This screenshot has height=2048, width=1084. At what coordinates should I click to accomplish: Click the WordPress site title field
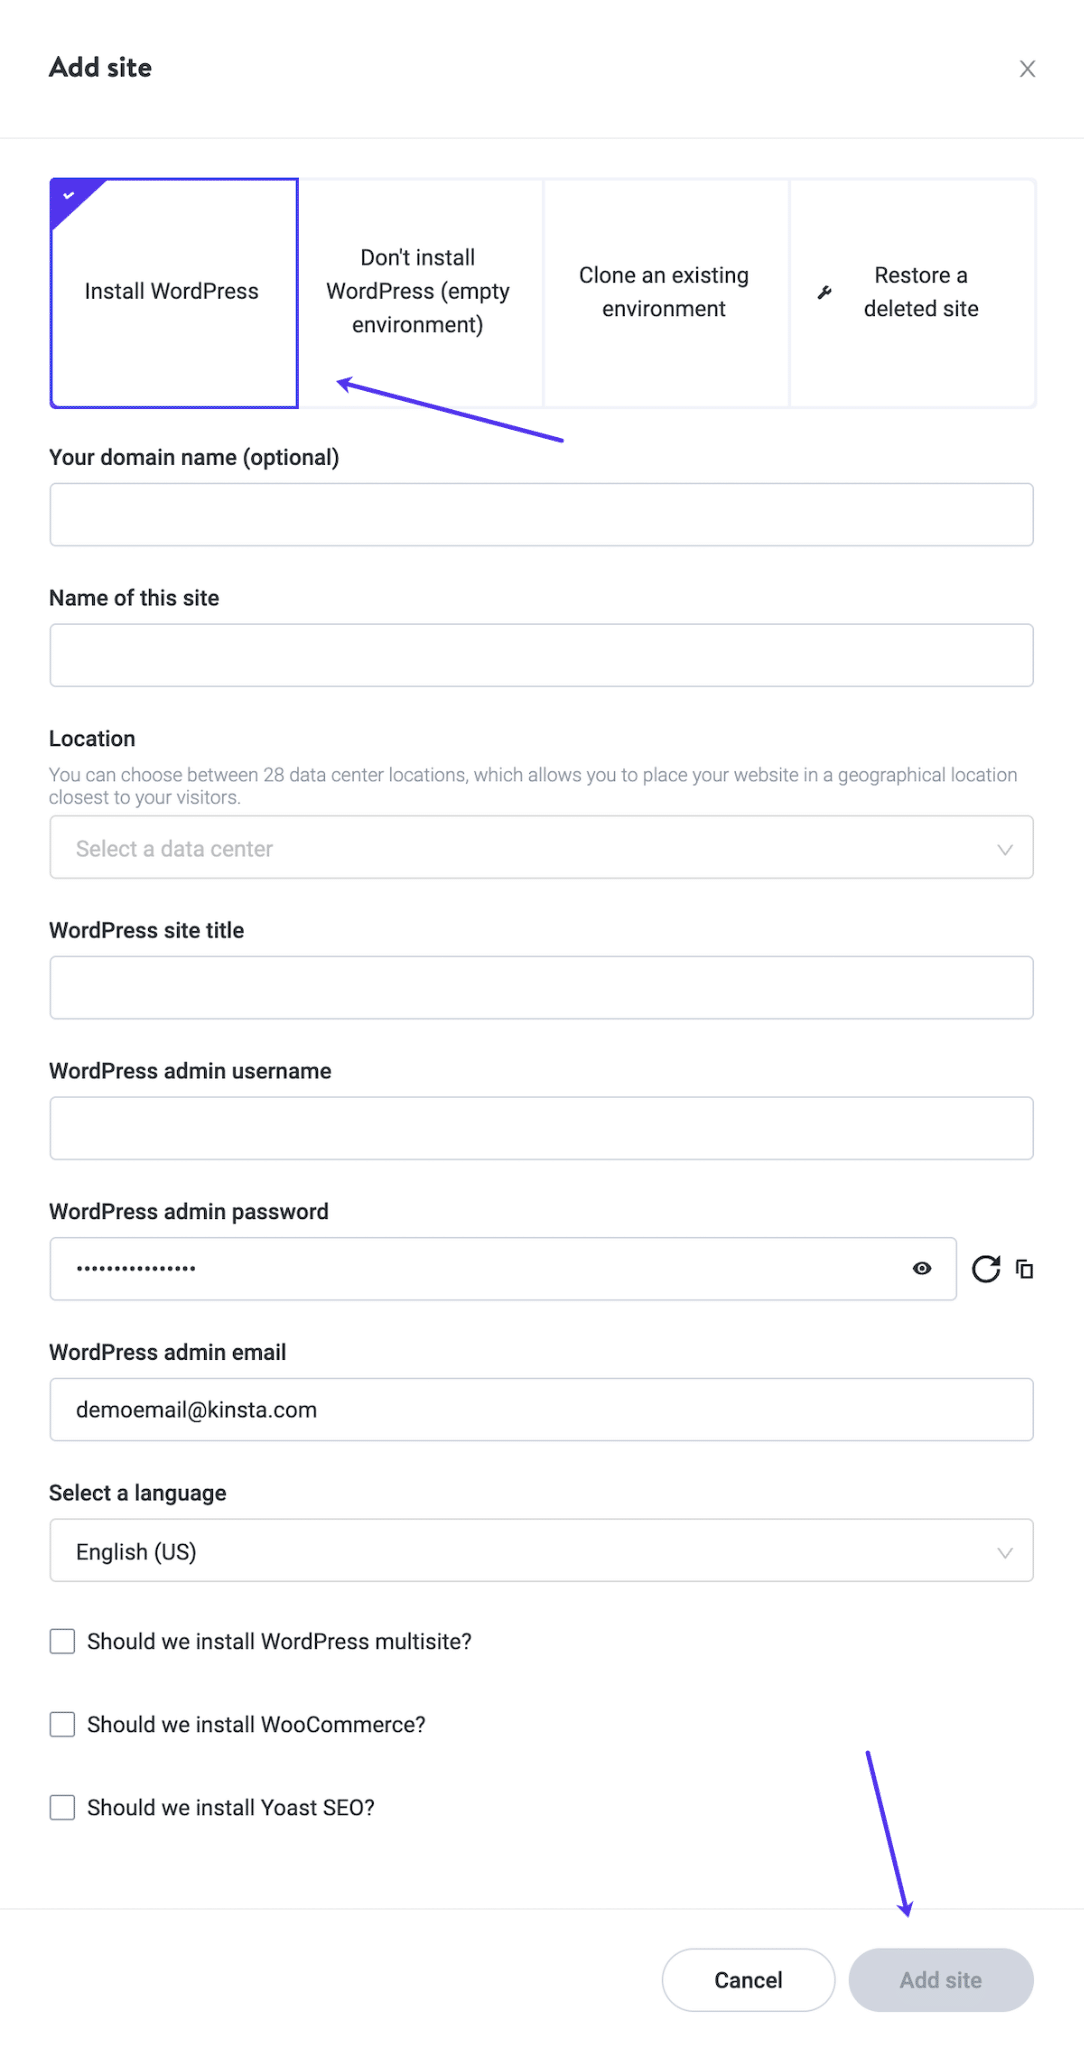pos(541,987)
